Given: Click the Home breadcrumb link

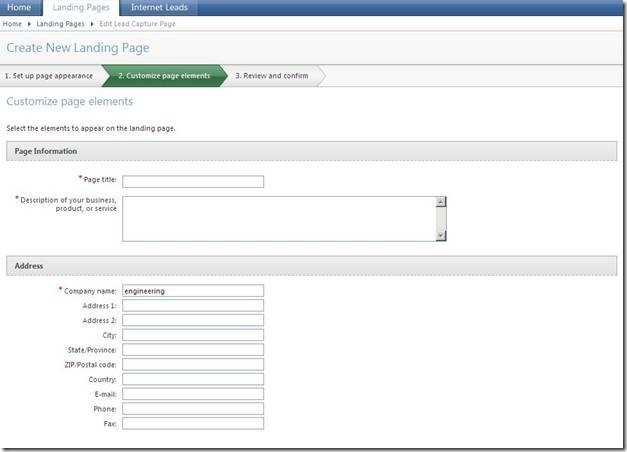Looking at the screenshot, I should 12,23.
